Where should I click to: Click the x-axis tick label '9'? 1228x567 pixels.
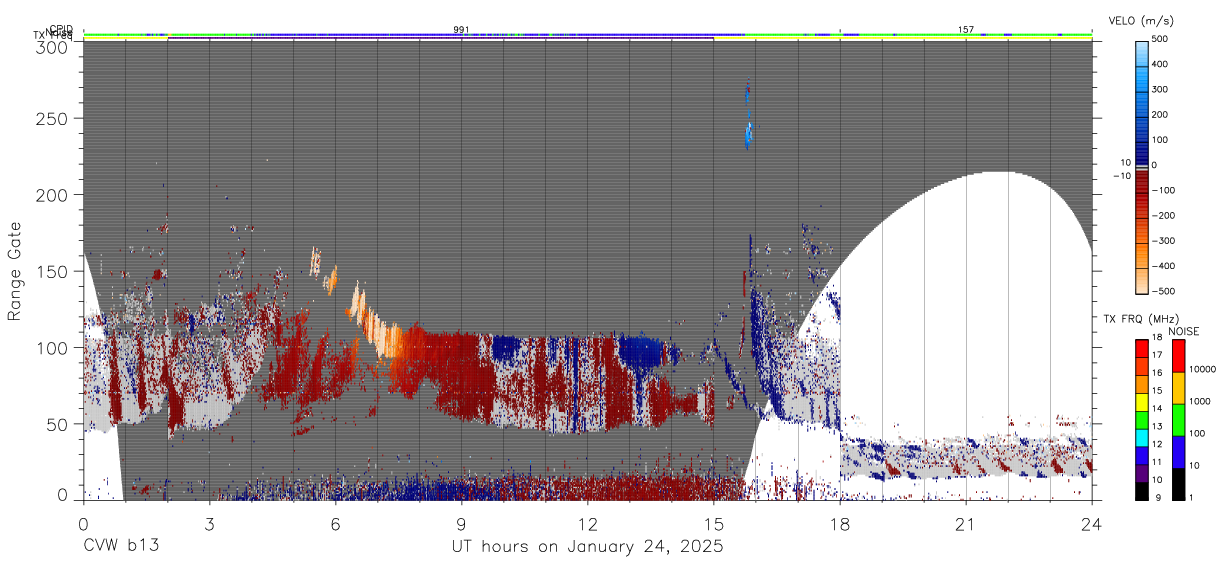coord(461,523)
